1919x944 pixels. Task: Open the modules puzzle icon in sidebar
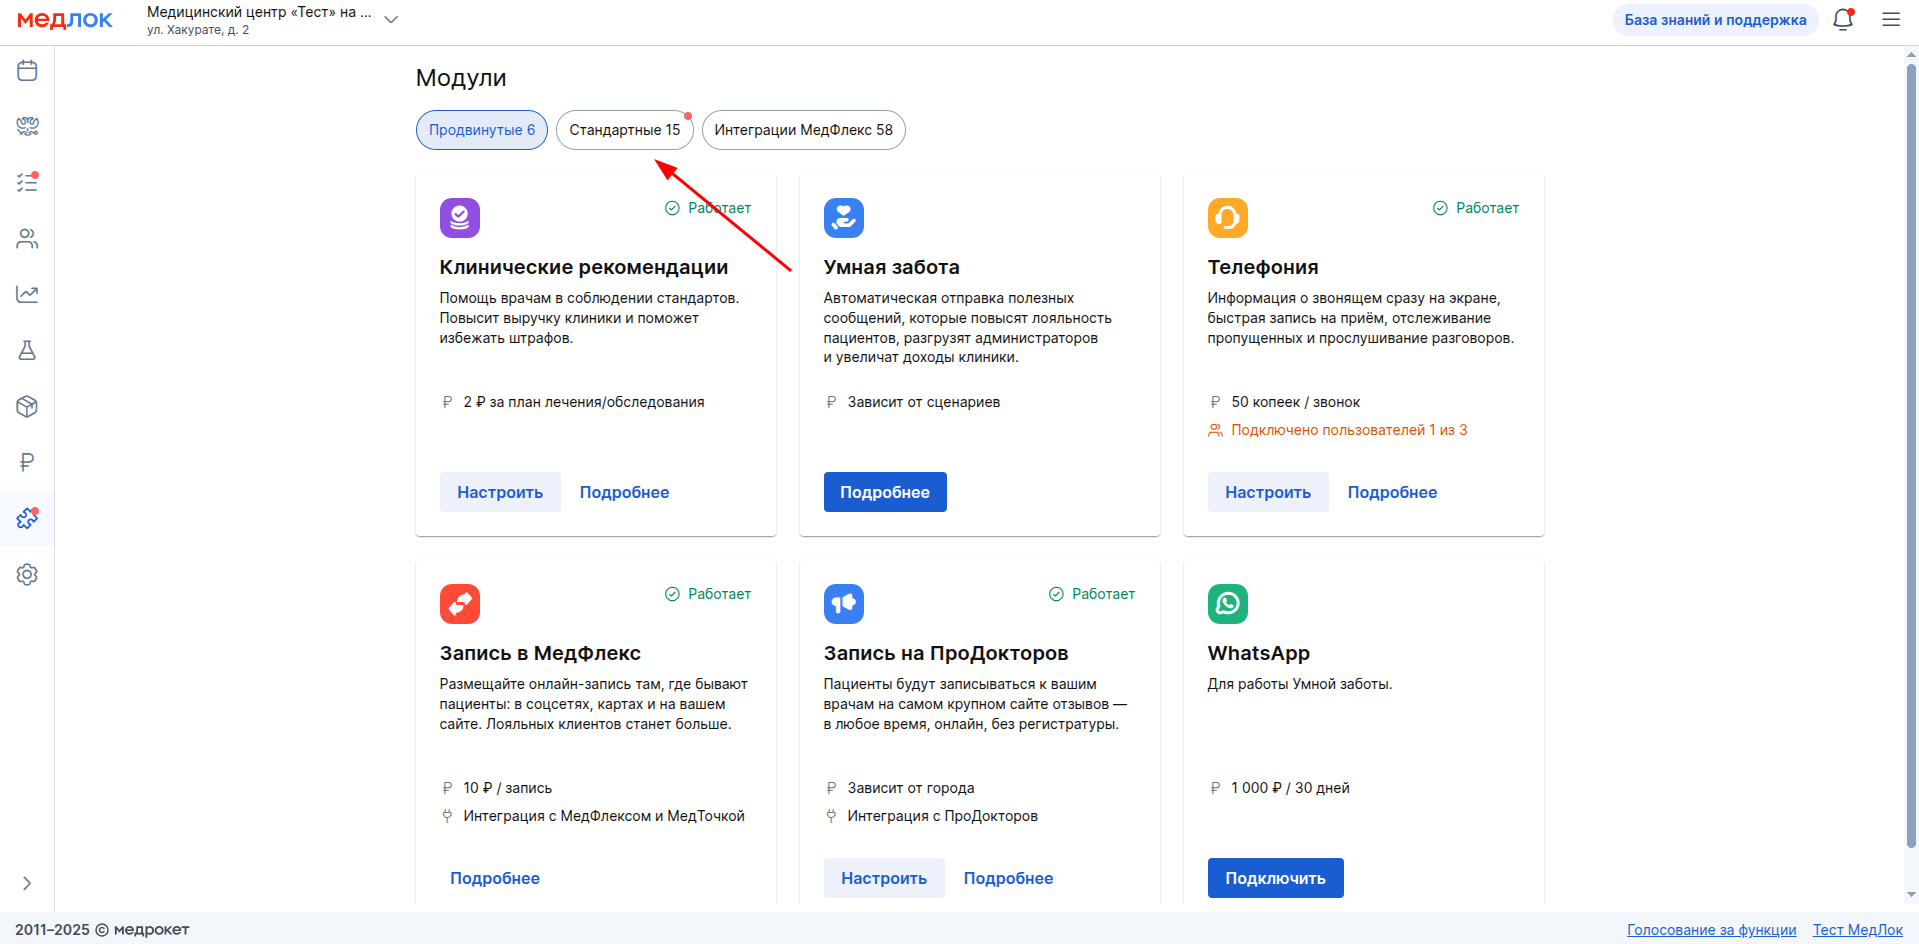point(27,519)
